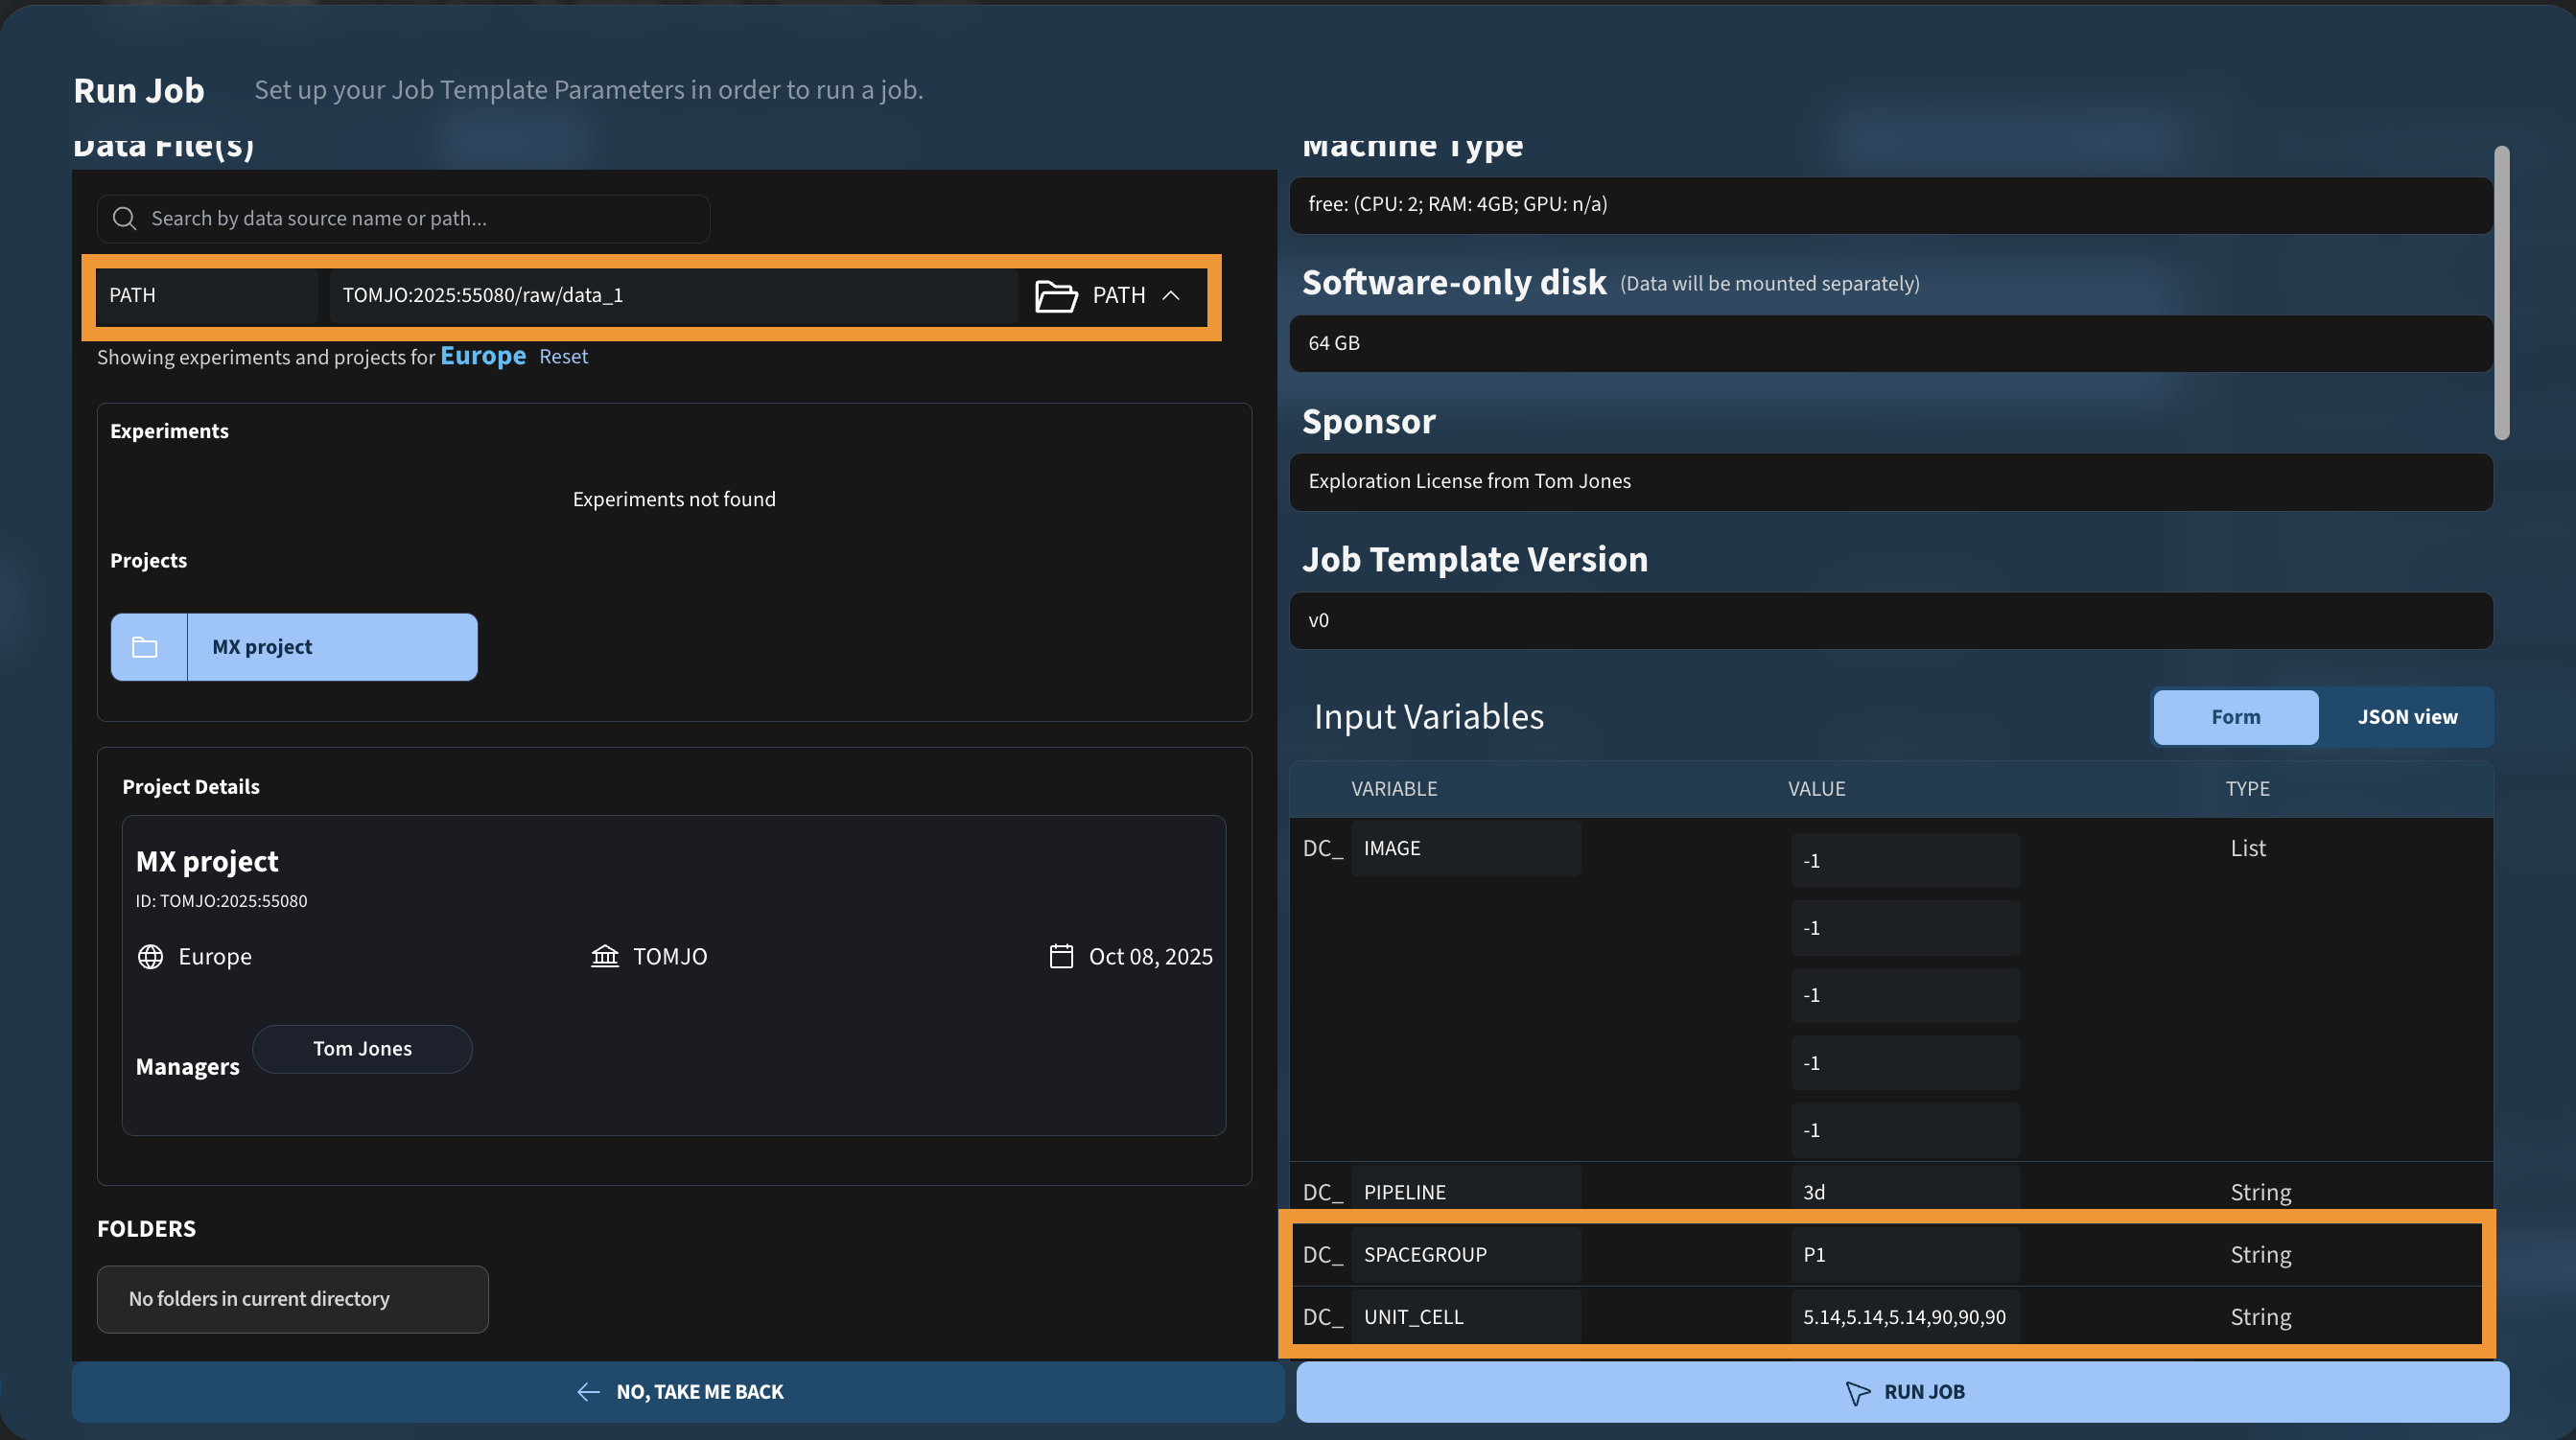Open the Job Template Version selector
Screen dimensions: 2576x1440
point(1890,621)
